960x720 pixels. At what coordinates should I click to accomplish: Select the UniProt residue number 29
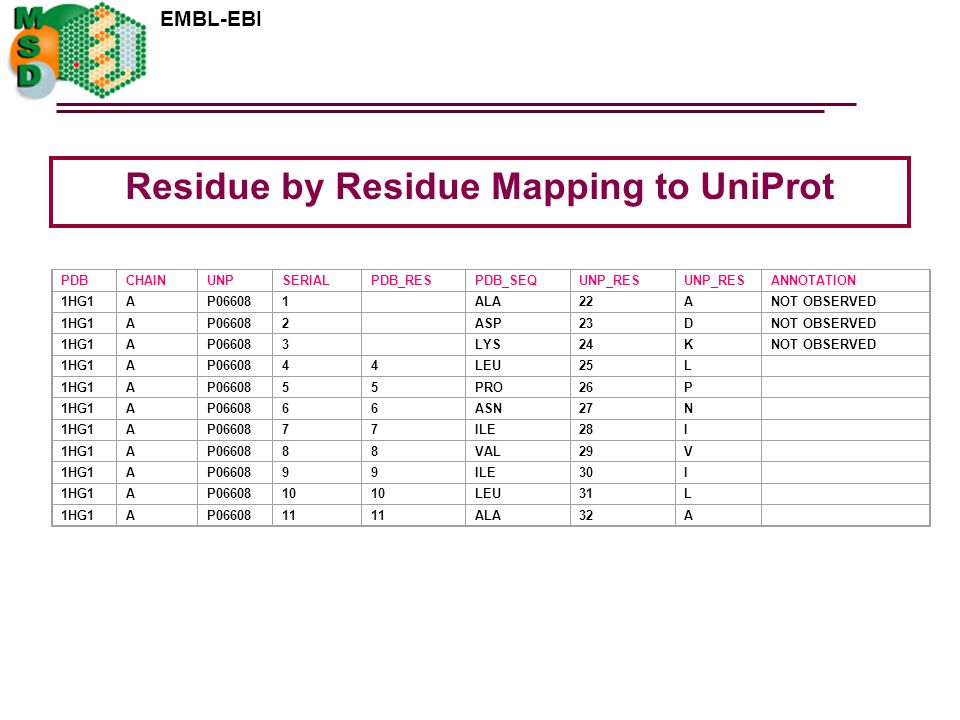(x=586, y=451)
